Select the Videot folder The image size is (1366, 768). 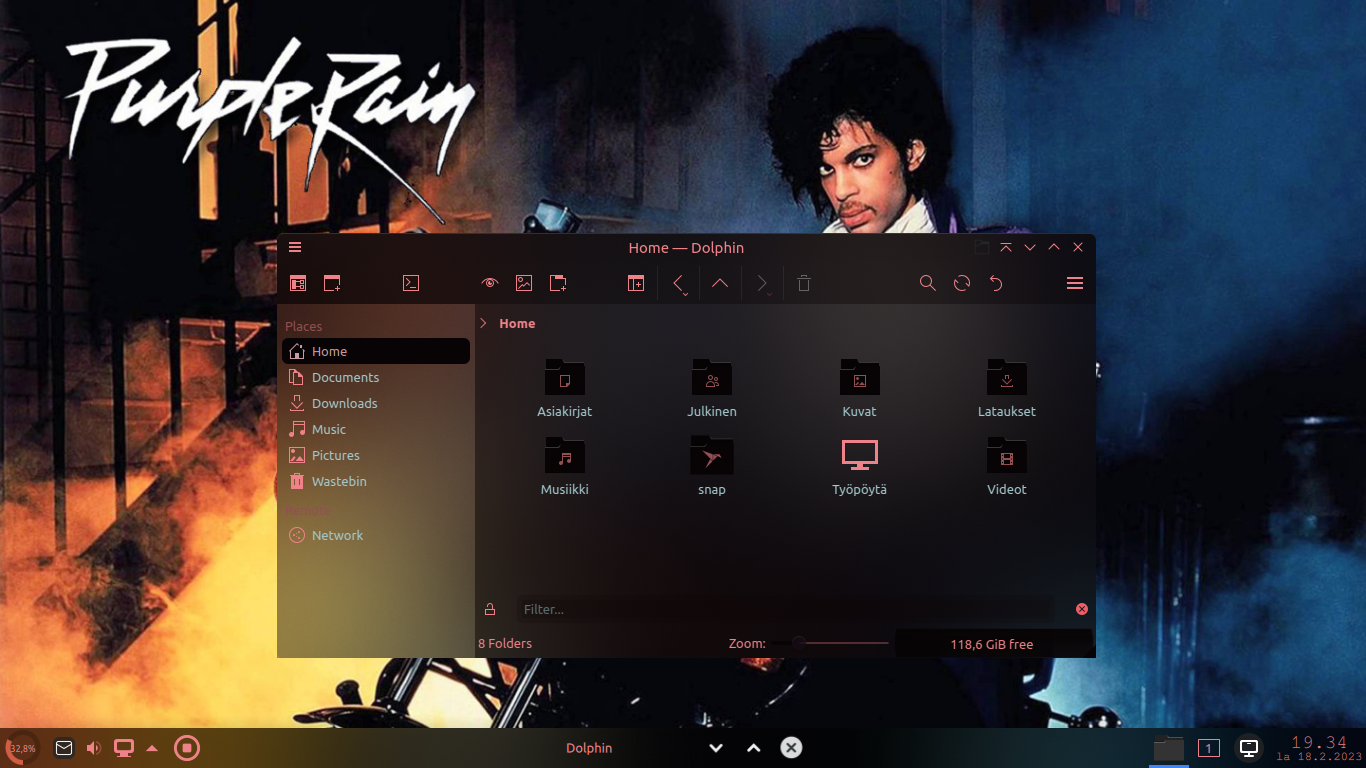click(x=1007, y=466)
